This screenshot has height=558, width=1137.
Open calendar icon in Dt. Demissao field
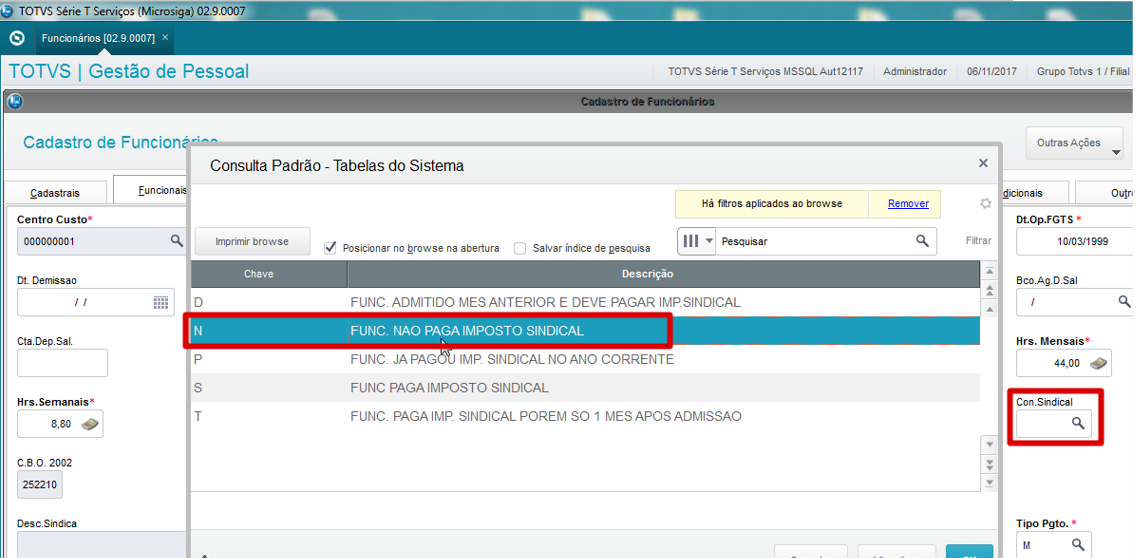coord(161,302)
